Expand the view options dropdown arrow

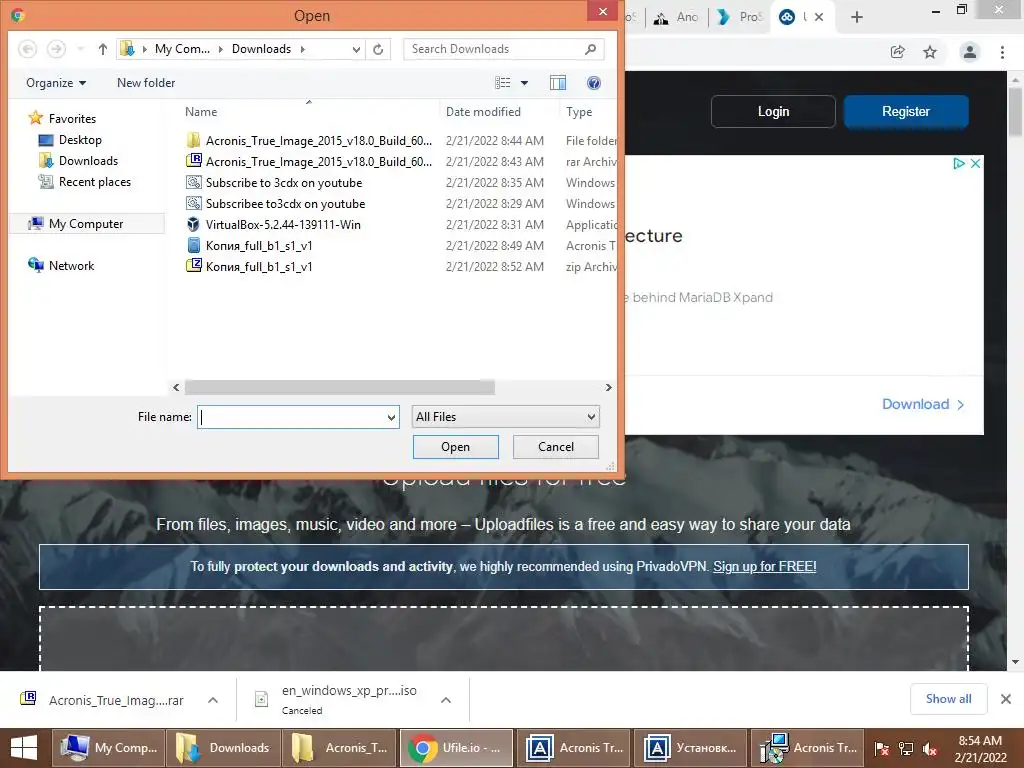tap(524, 83)
